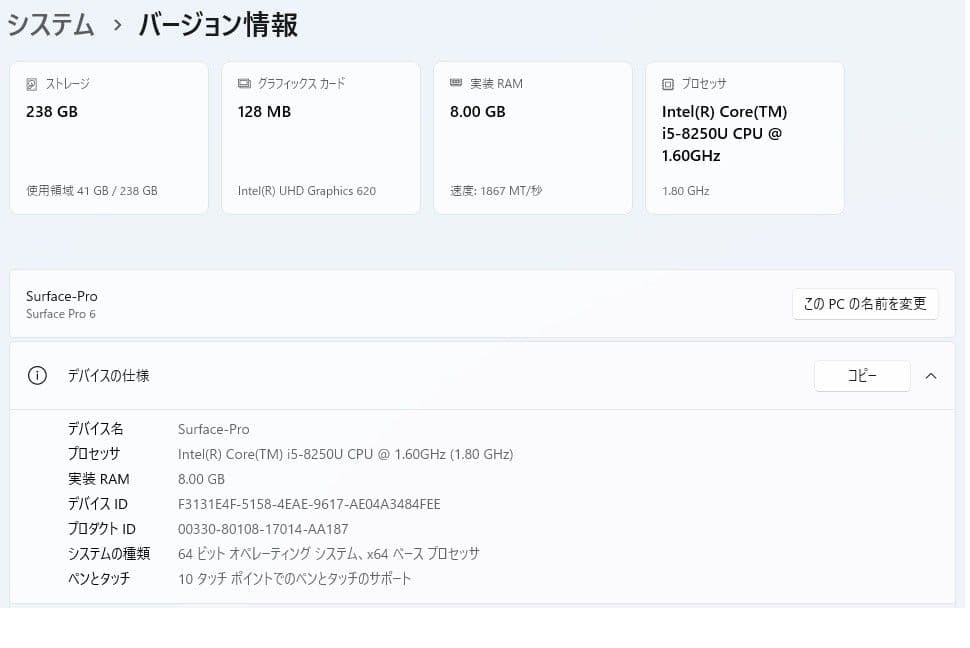This screenshot has width=970, height=648.
Task: Click the プロセッサ processor icon
Action: pyautogui.click(x=667, y=84)
